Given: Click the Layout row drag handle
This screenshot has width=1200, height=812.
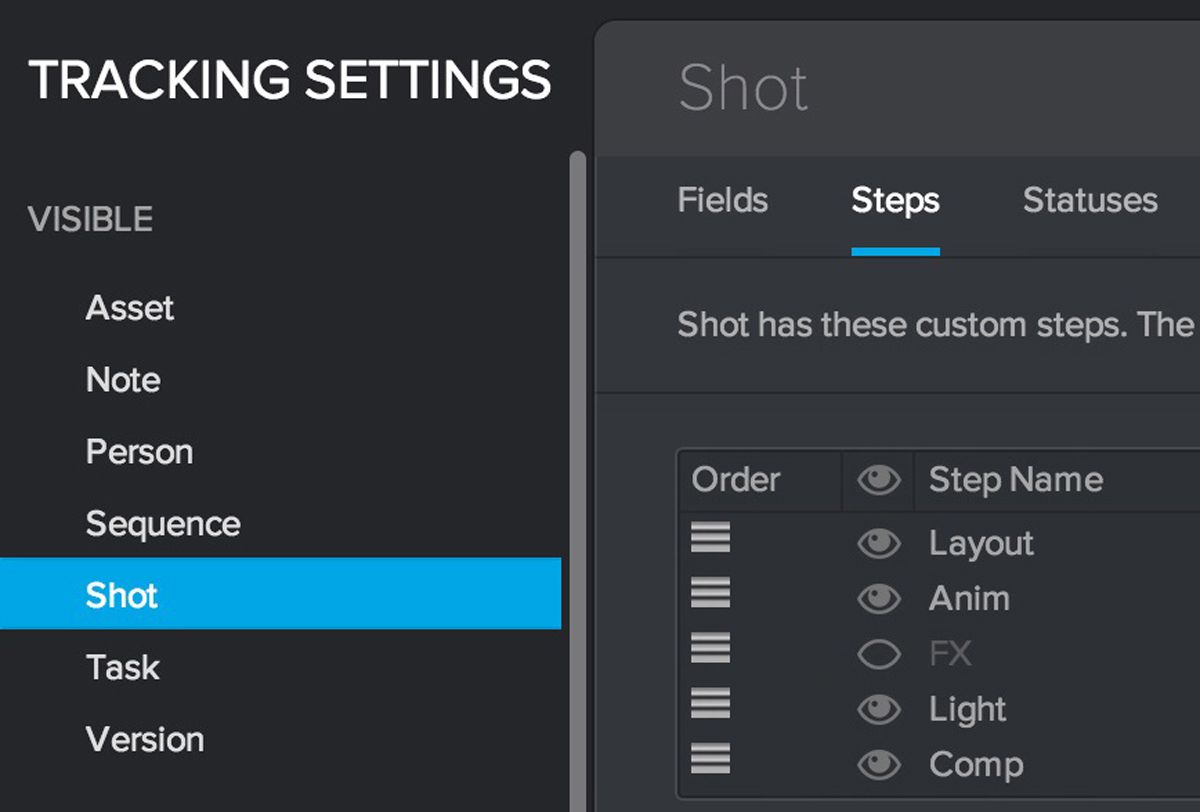Looking at the screenshot, I should 710,539.
